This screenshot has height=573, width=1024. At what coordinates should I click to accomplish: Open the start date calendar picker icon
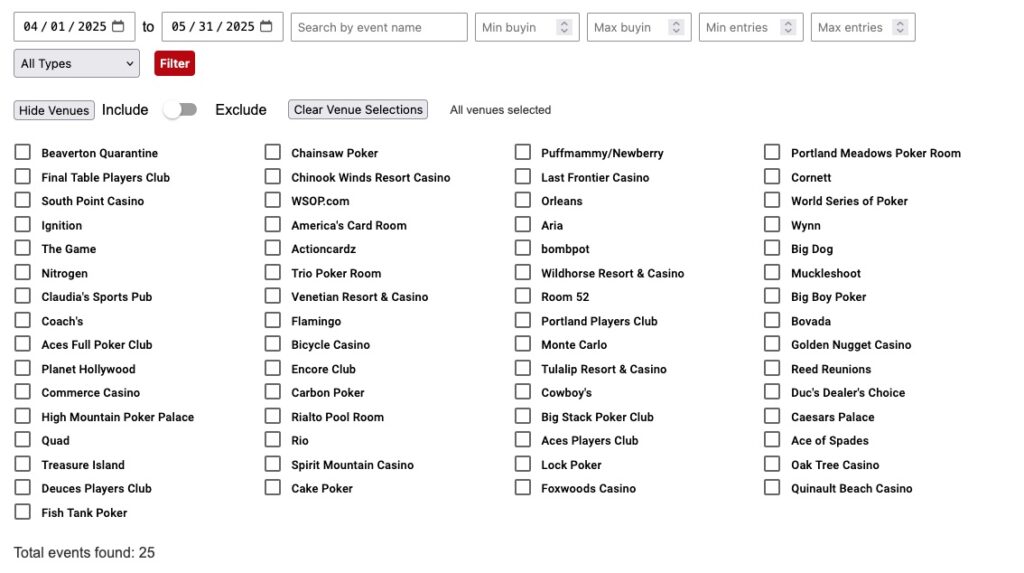click(118, 27)
